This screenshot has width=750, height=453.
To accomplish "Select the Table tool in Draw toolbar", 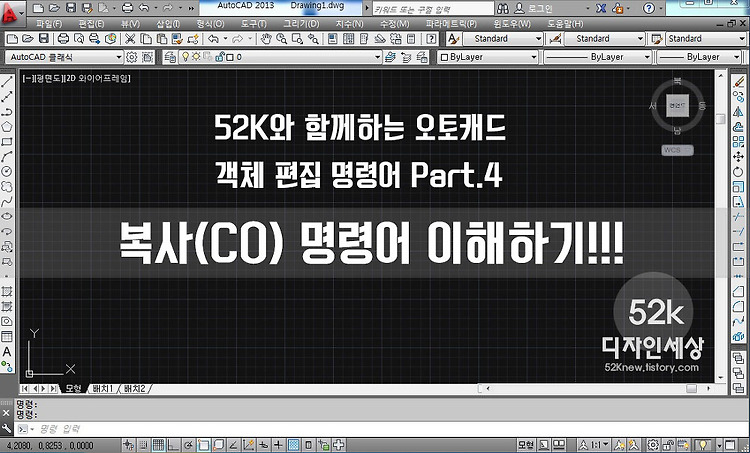I will pos(7,337).
